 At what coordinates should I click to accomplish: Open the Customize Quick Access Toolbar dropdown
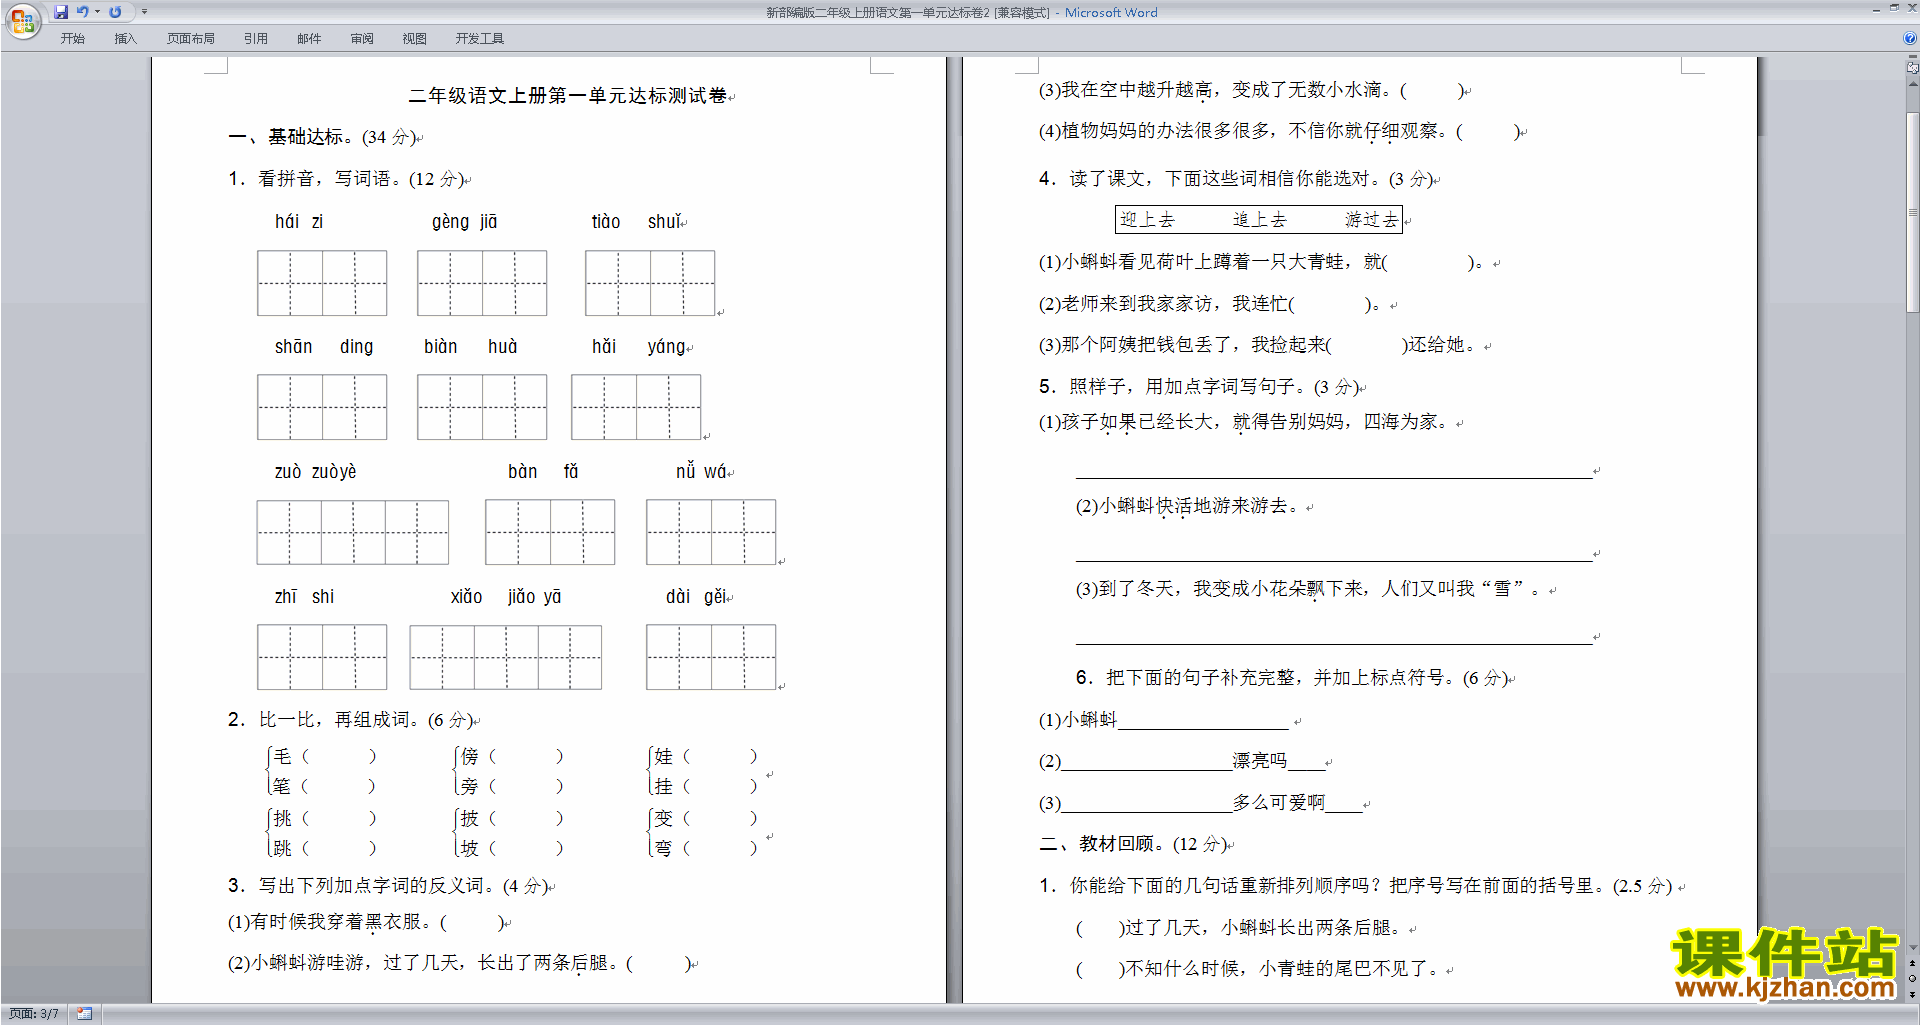coord(144,12)
